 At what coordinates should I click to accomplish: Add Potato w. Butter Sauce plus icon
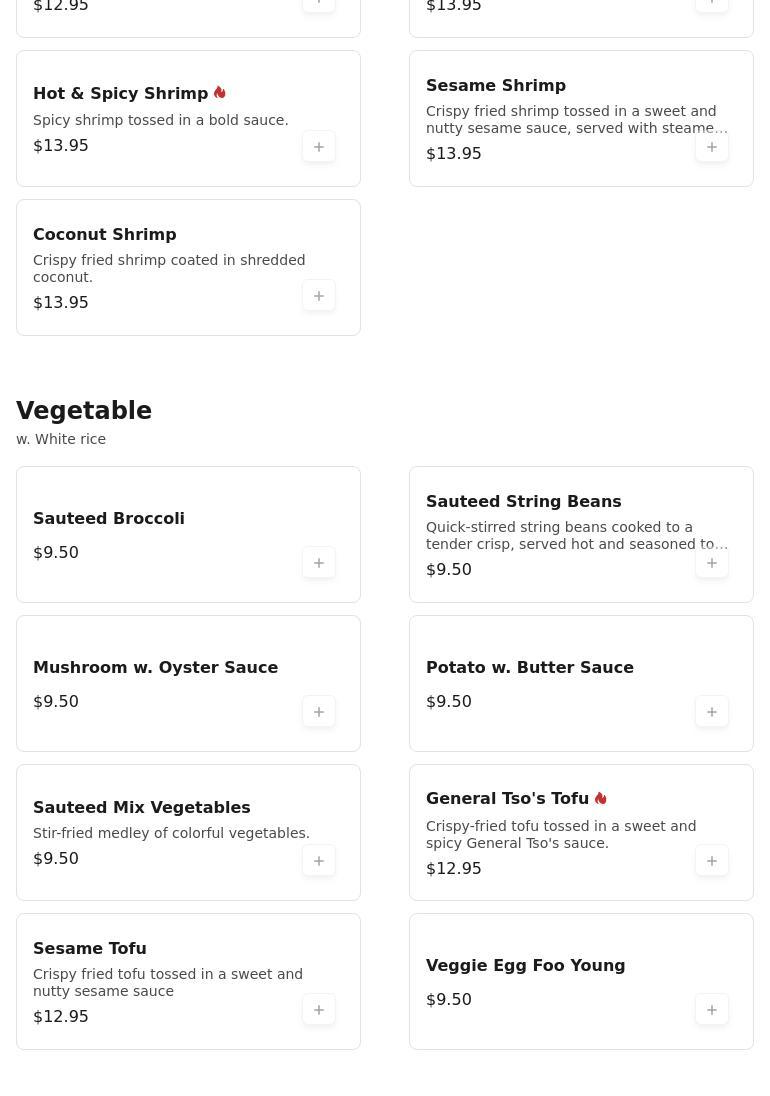pos(711,712)
